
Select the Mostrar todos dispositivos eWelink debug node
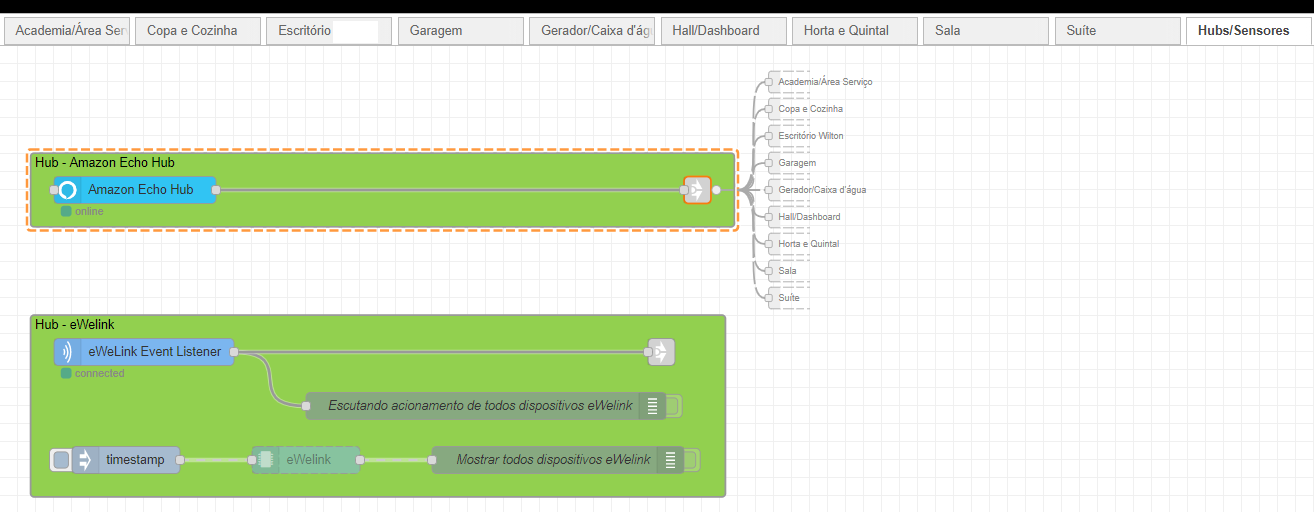click(x=558, y=460)
